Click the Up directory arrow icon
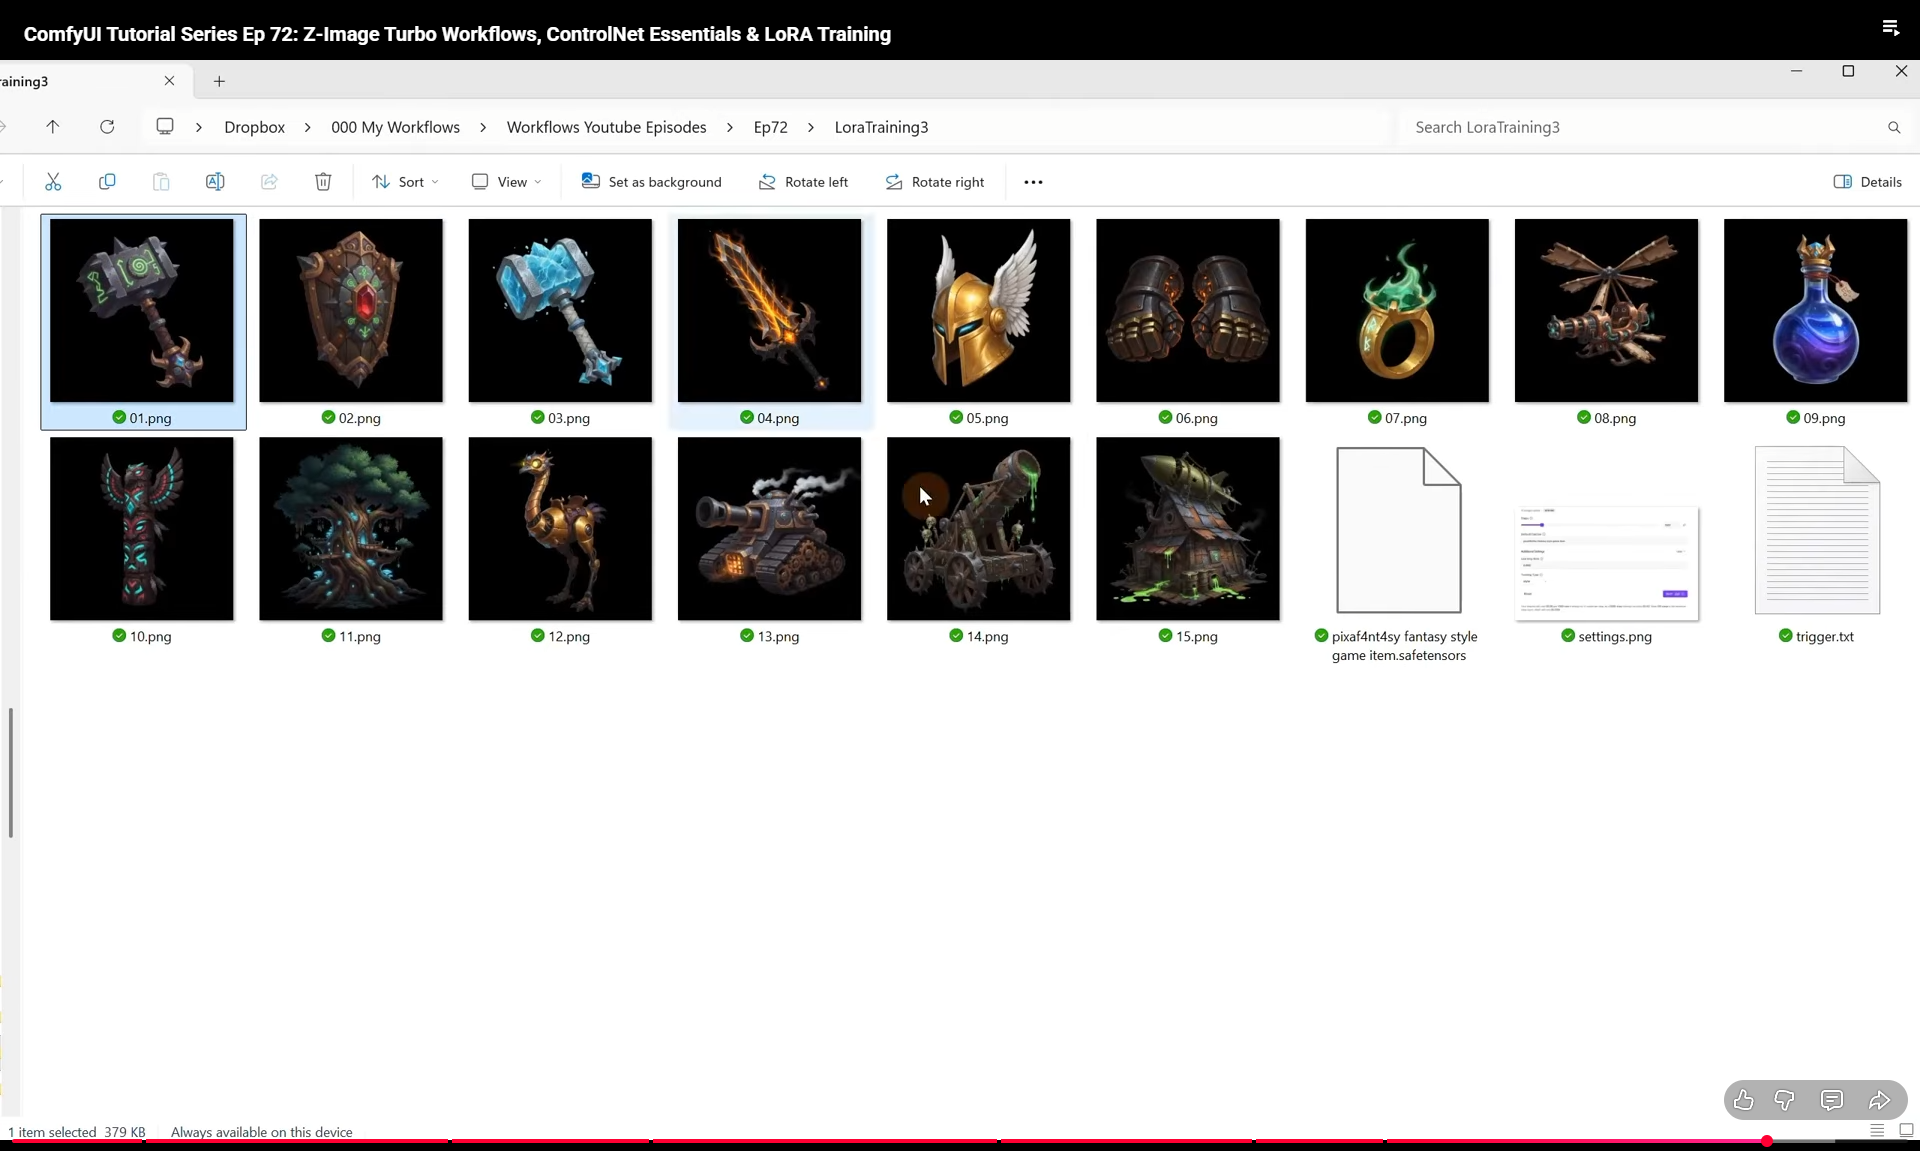The width and height of the screenshot is (1920, 1151). (53, 127)
